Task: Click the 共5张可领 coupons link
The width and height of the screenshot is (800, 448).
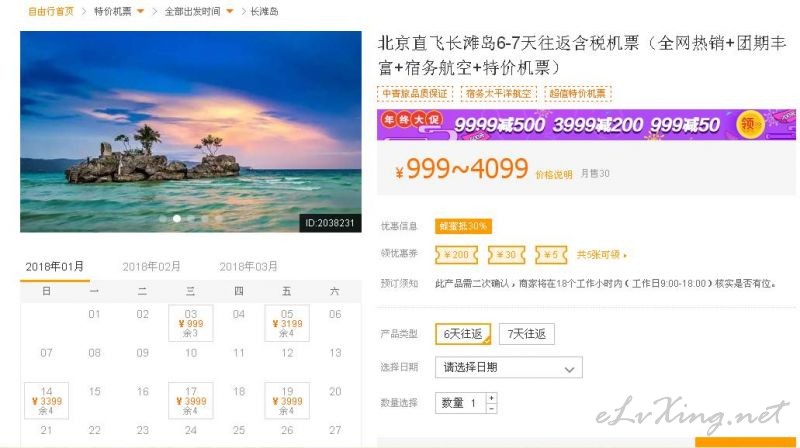Action: pos(601,255)
